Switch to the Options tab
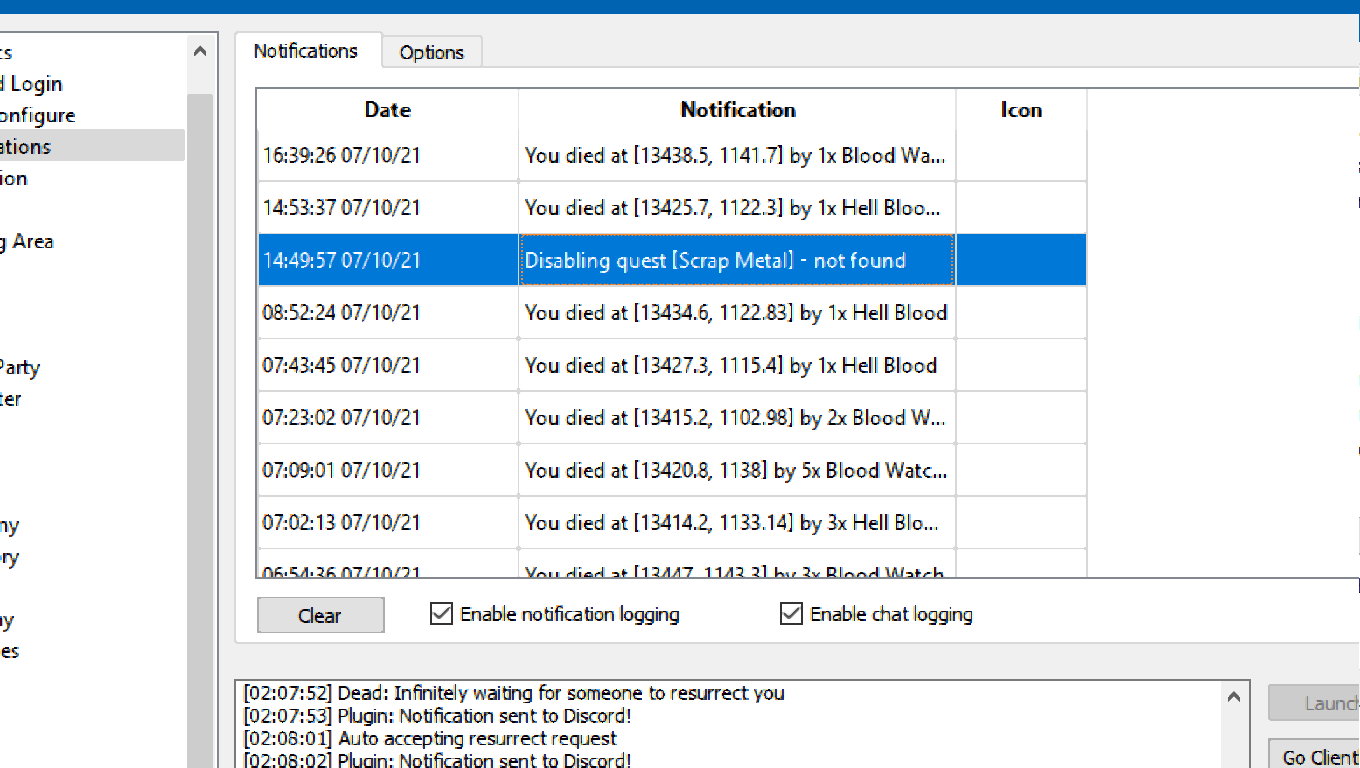The height and width of the screenshot is (768, 1360). pyautogui.click(x=432, y=53)
